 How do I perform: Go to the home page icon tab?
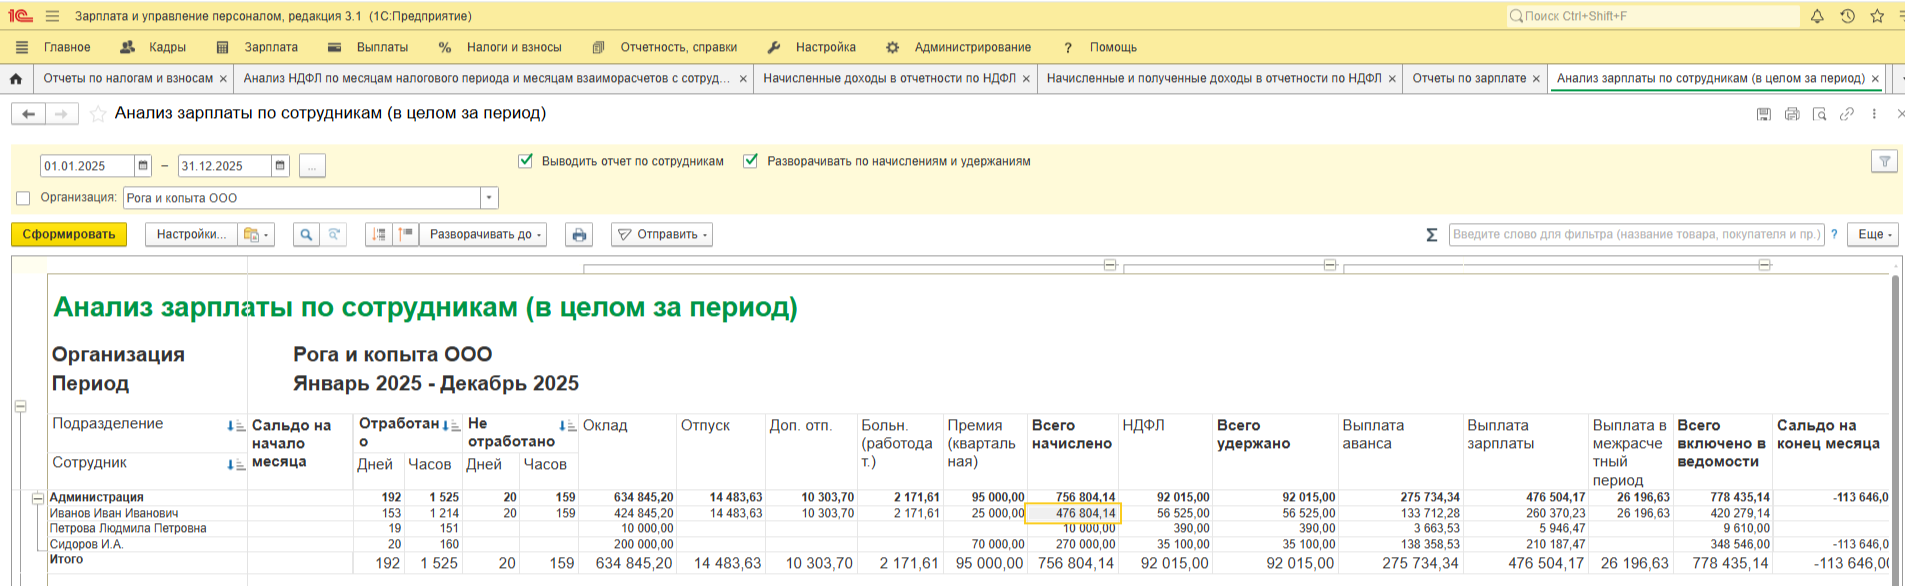click(x=16, y=78)
